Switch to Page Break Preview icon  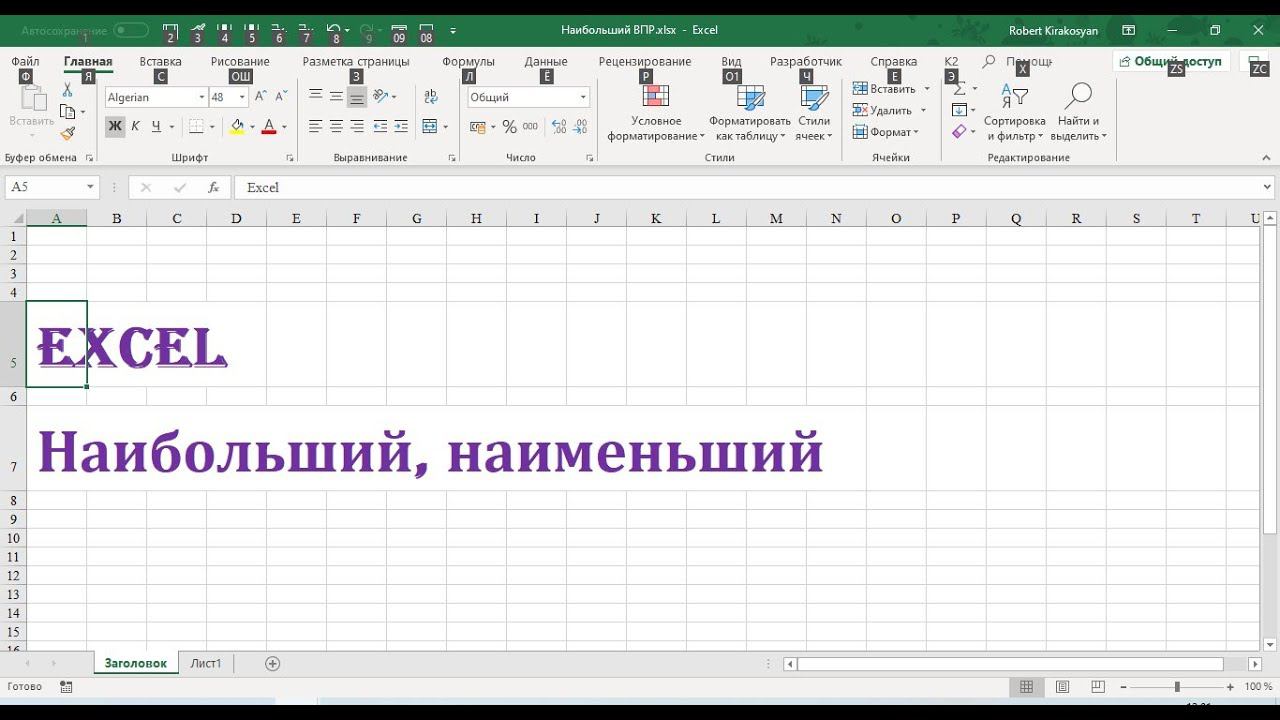pyautogui.click(x=1098, y=687)
